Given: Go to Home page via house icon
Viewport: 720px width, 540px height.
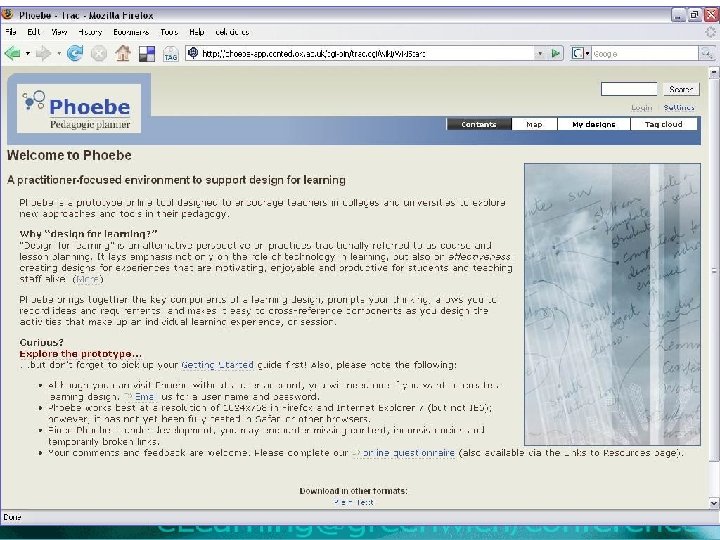Looking at the screenshot, I should [x=123, y=54].
